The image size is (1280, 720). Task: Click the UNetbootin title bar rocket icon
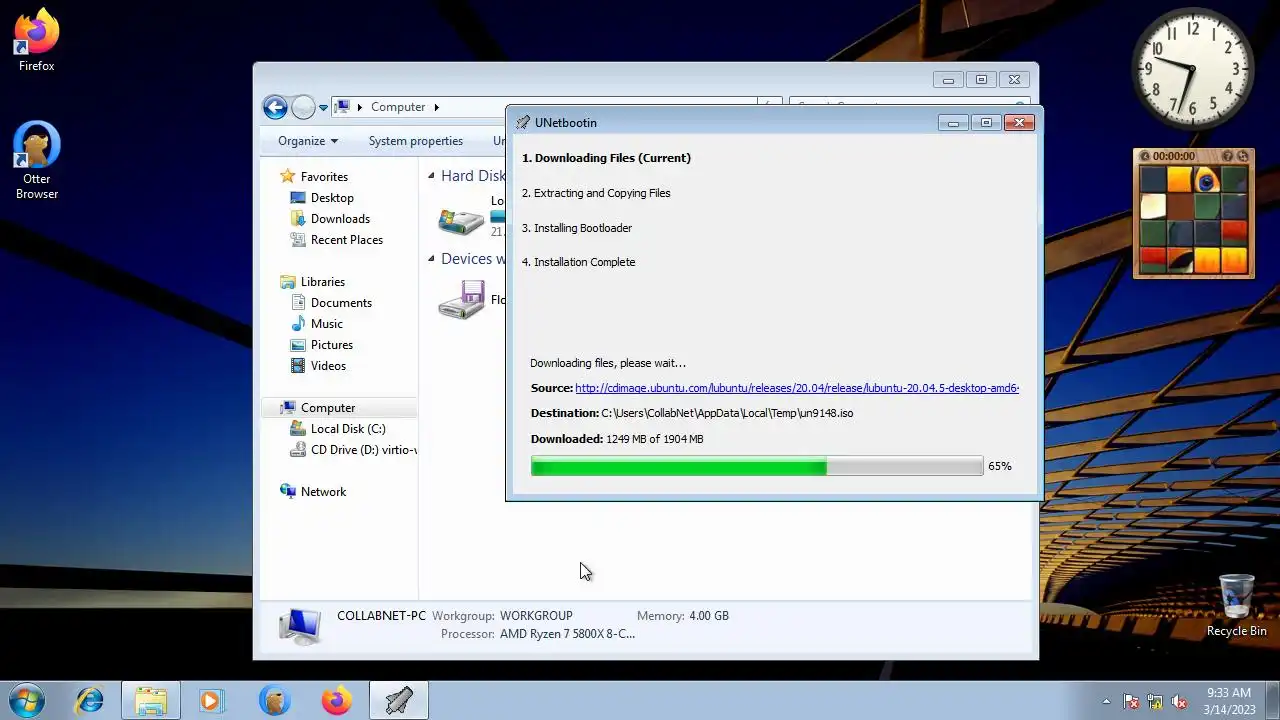pyautogui.click(x=523, y=123)
